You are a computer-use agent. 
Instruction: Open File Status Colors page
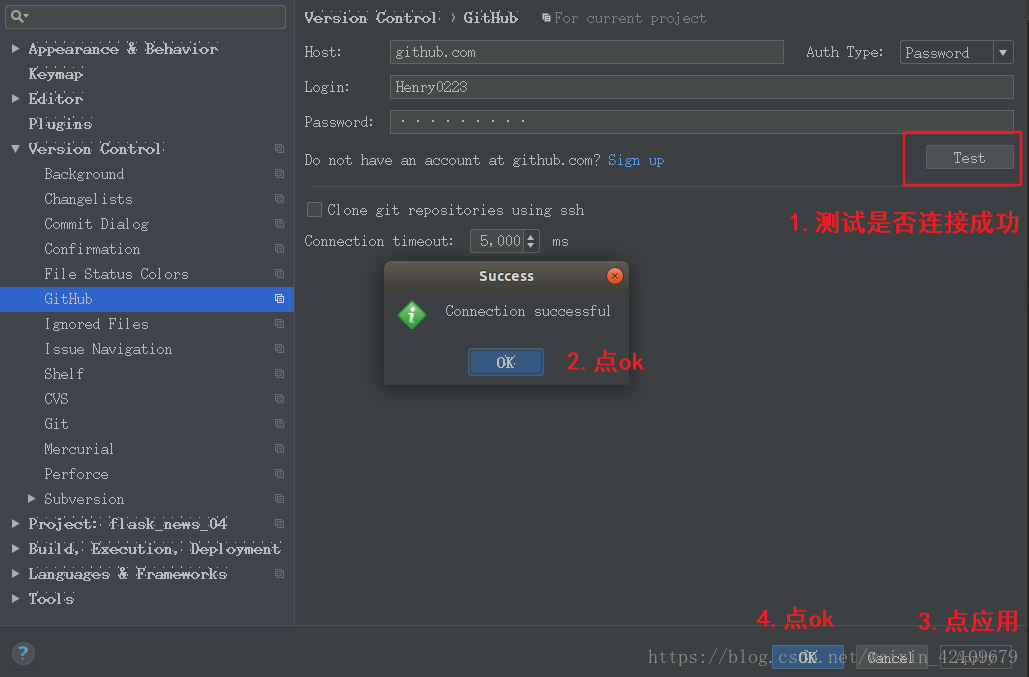tap(116, 274)
